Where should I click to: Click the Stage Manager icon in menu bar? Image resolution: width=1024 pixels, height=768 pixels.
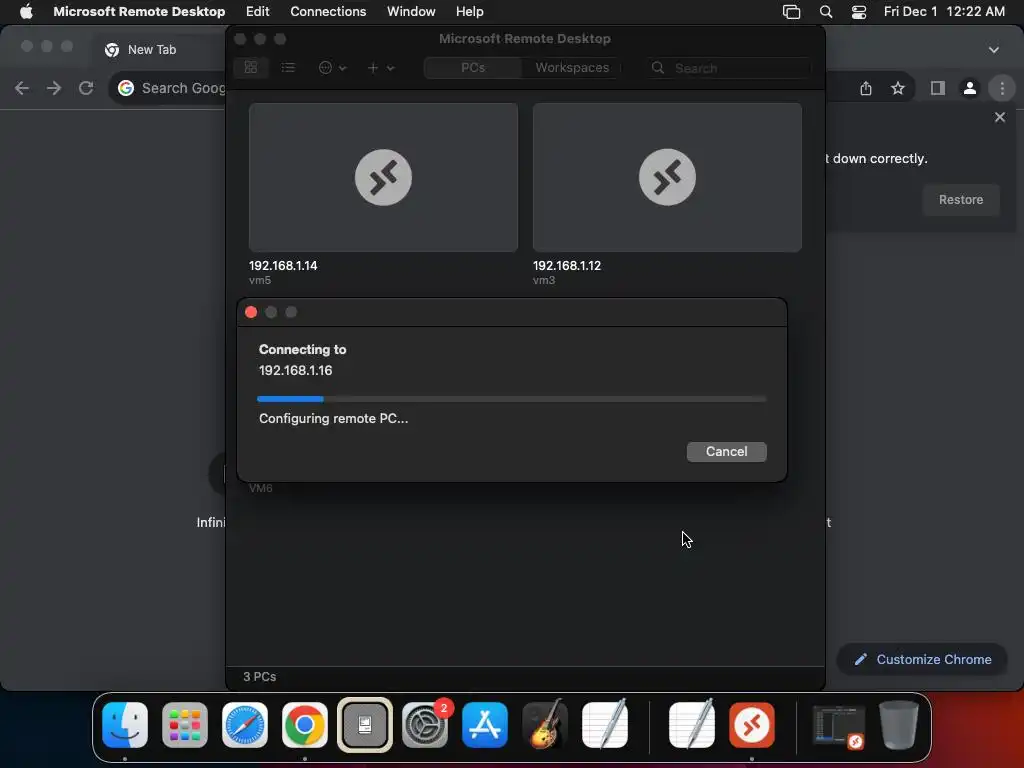(791, 12)
